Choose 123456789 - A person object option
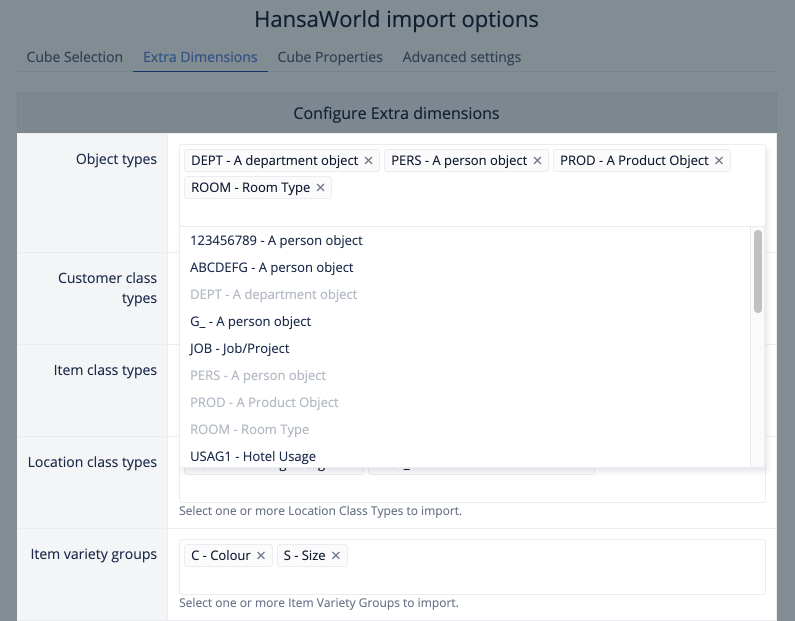Screen dimensions: 795x621 [x=276, y=240]
